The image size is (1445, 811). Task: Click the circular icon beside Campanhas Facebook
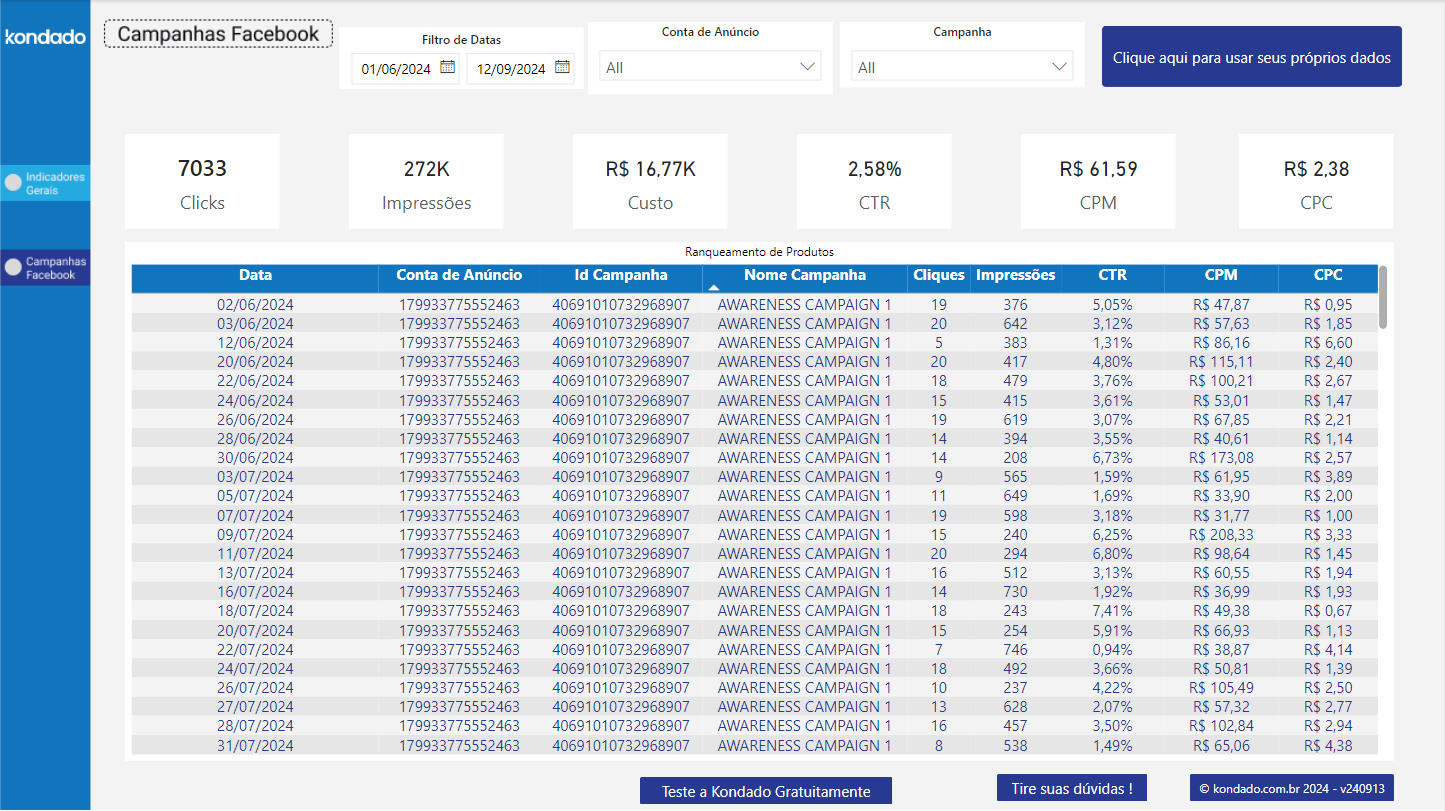click(12, 267)
